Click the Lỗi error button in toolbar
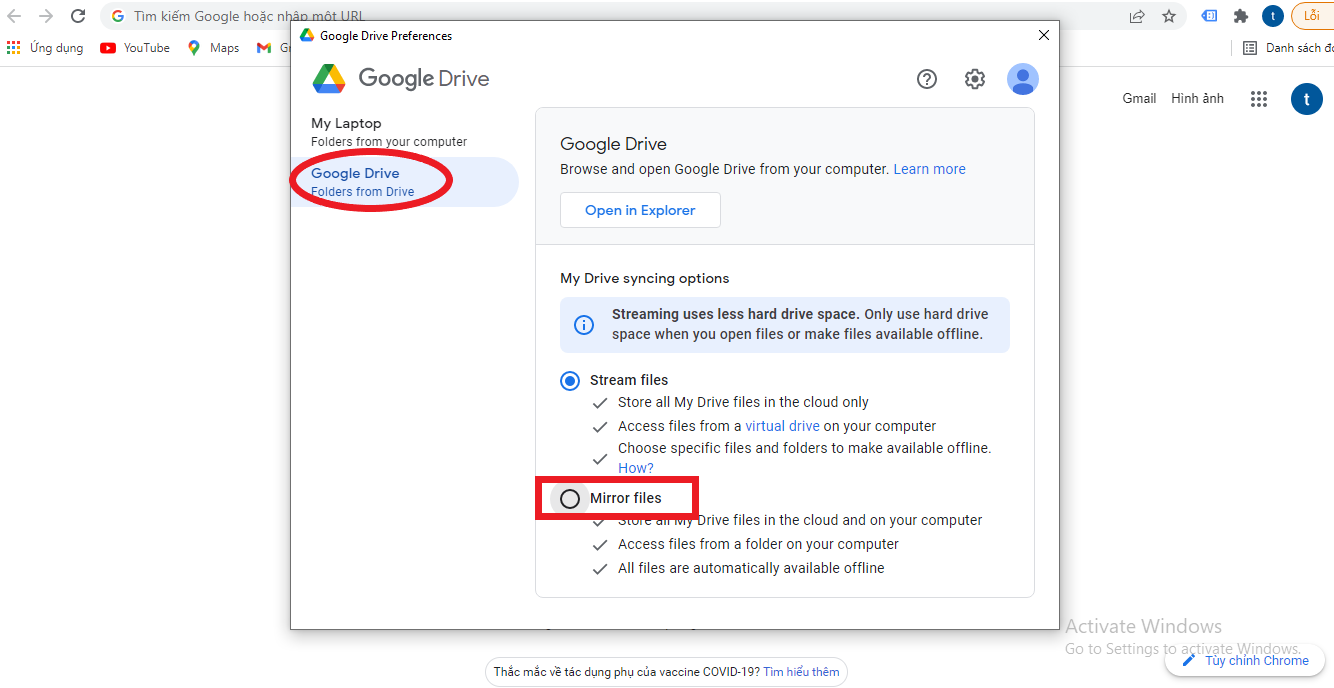This screenshot has height=688, width=1334. 1312,16
